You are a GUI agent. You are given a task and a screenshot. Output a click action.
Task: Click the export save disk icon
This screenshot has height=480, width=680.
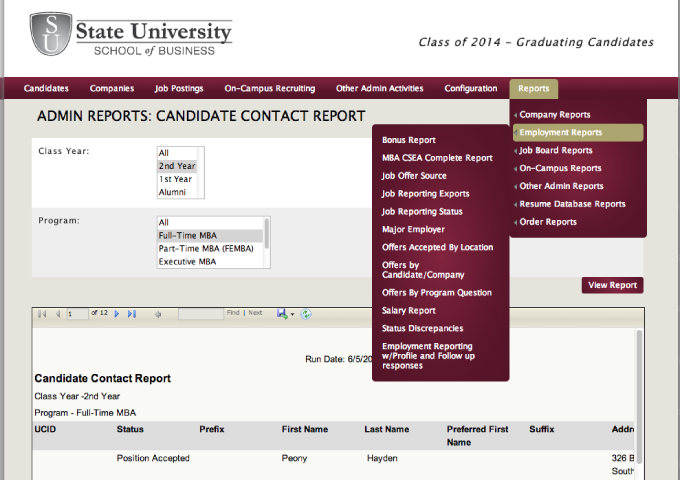click(282, 314)
